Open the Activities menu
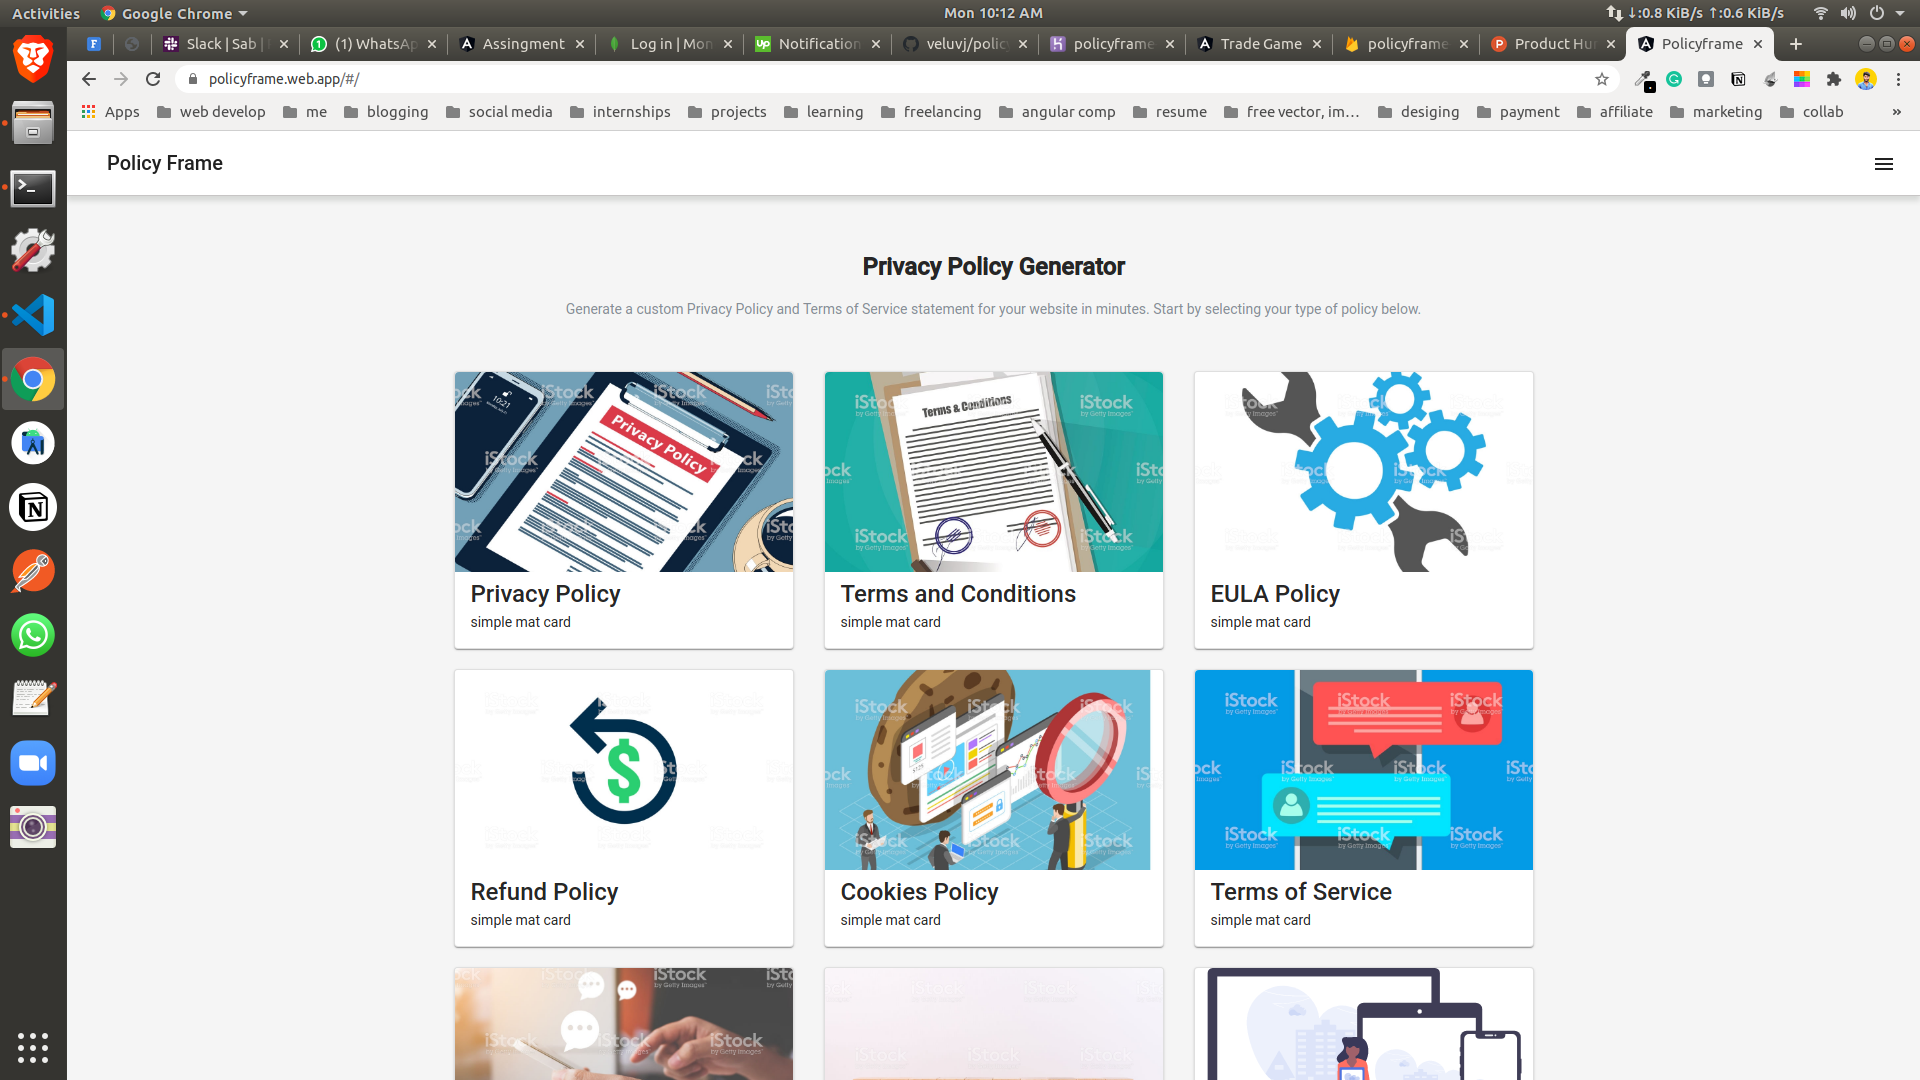 pyautogui.click(x=45, y=13)
